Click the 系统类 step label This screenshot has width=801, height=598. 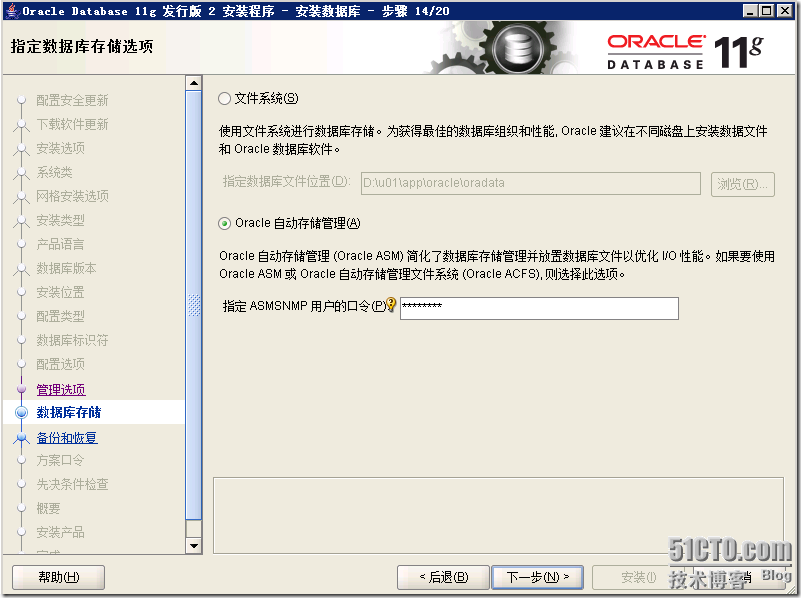point(54,173)
